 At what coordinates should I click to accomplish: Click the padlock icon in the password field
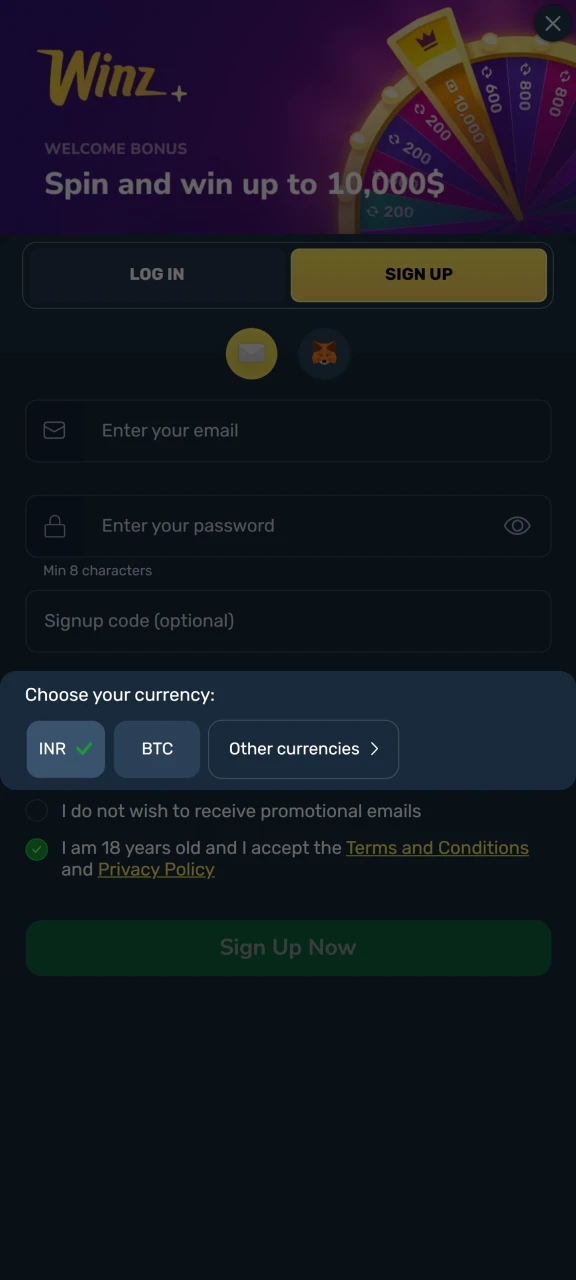54,525
